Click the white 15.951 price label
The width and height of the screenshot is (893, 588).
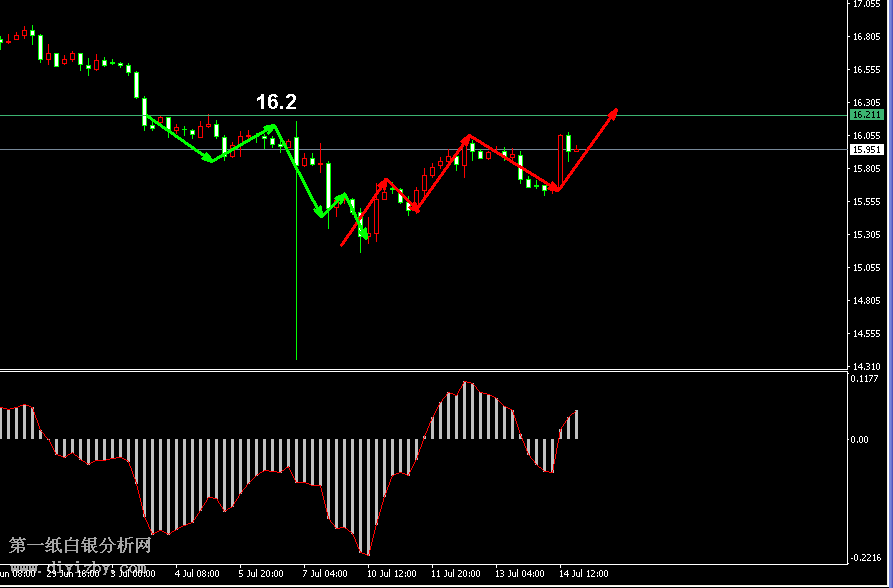click(x=866, y=150)
